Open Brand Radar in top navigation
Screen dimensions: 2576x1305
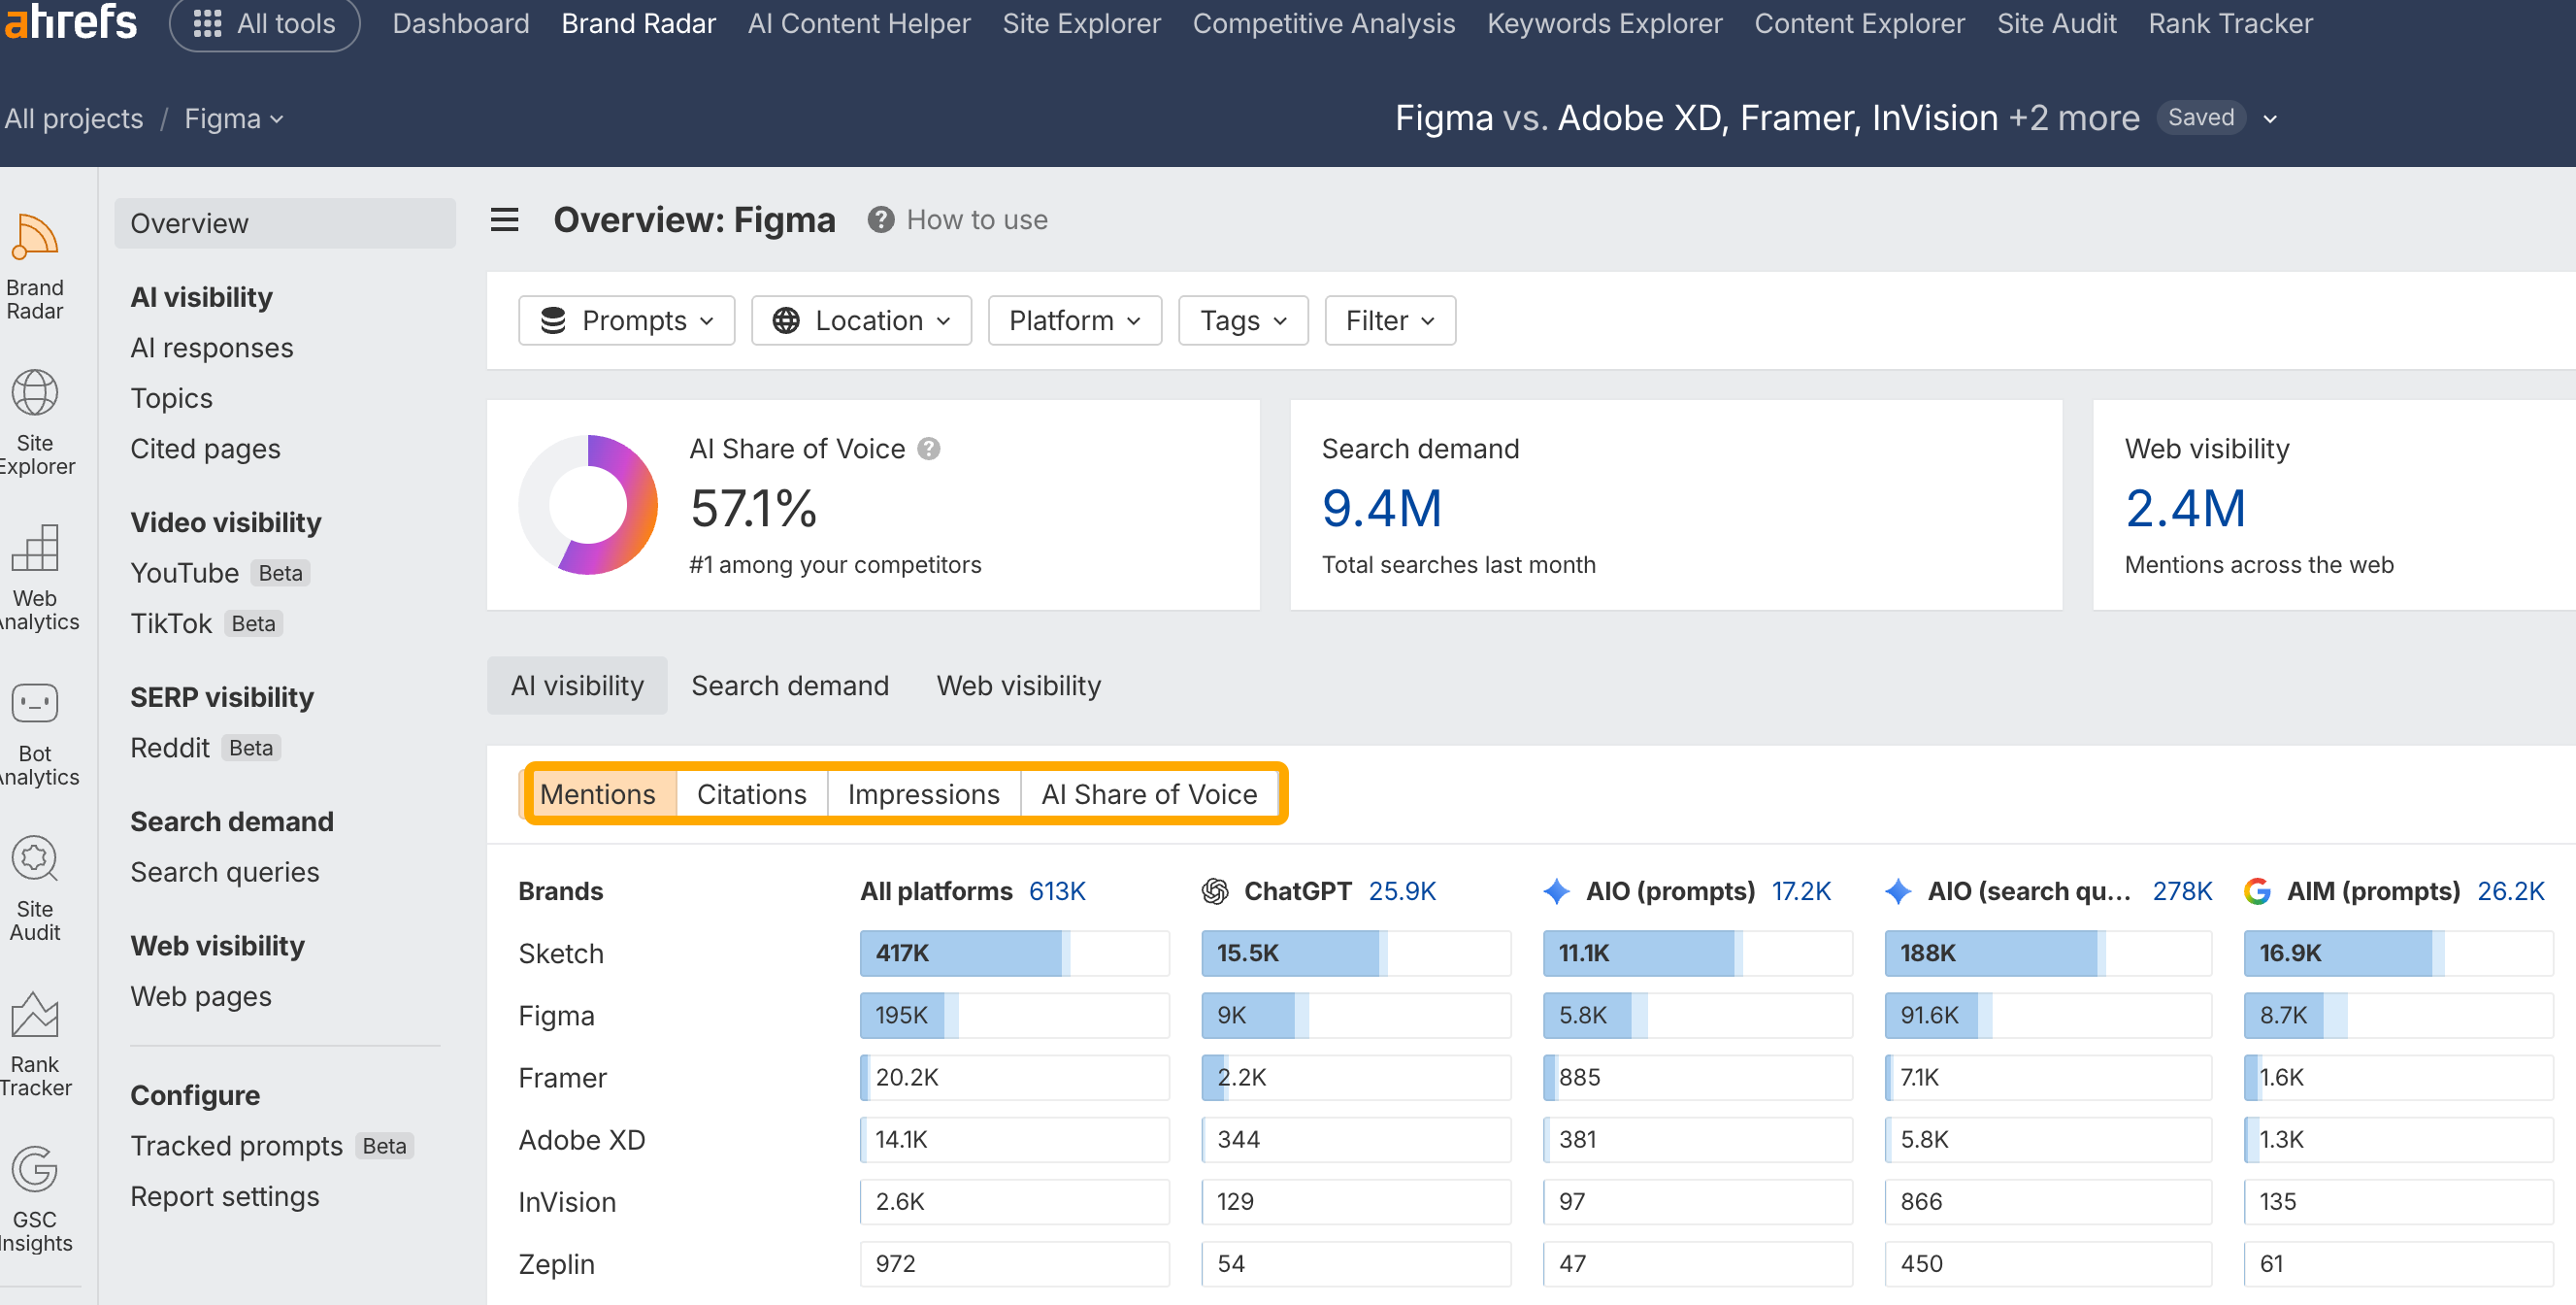coord(639,23)
